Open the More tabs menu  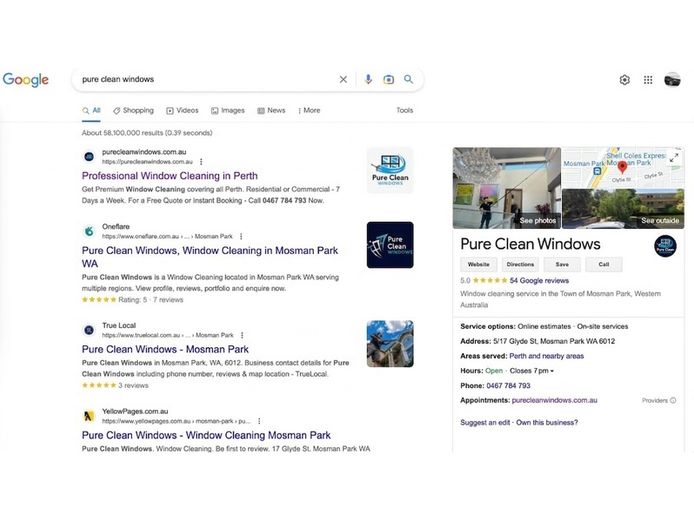pyautogui.click(x=309, y=111)
